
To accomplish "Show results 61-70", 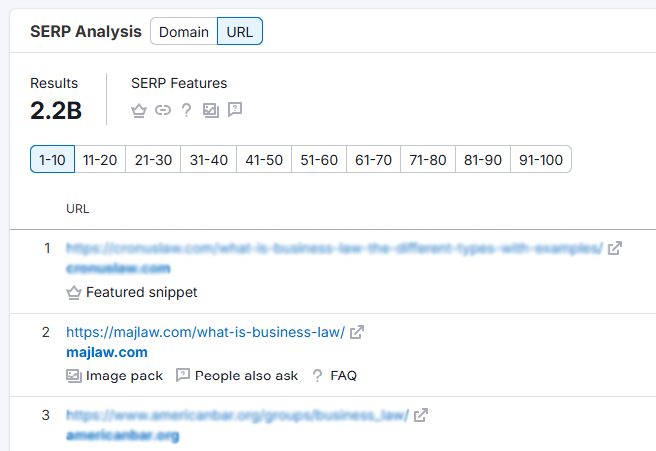I will click(373, 159).
